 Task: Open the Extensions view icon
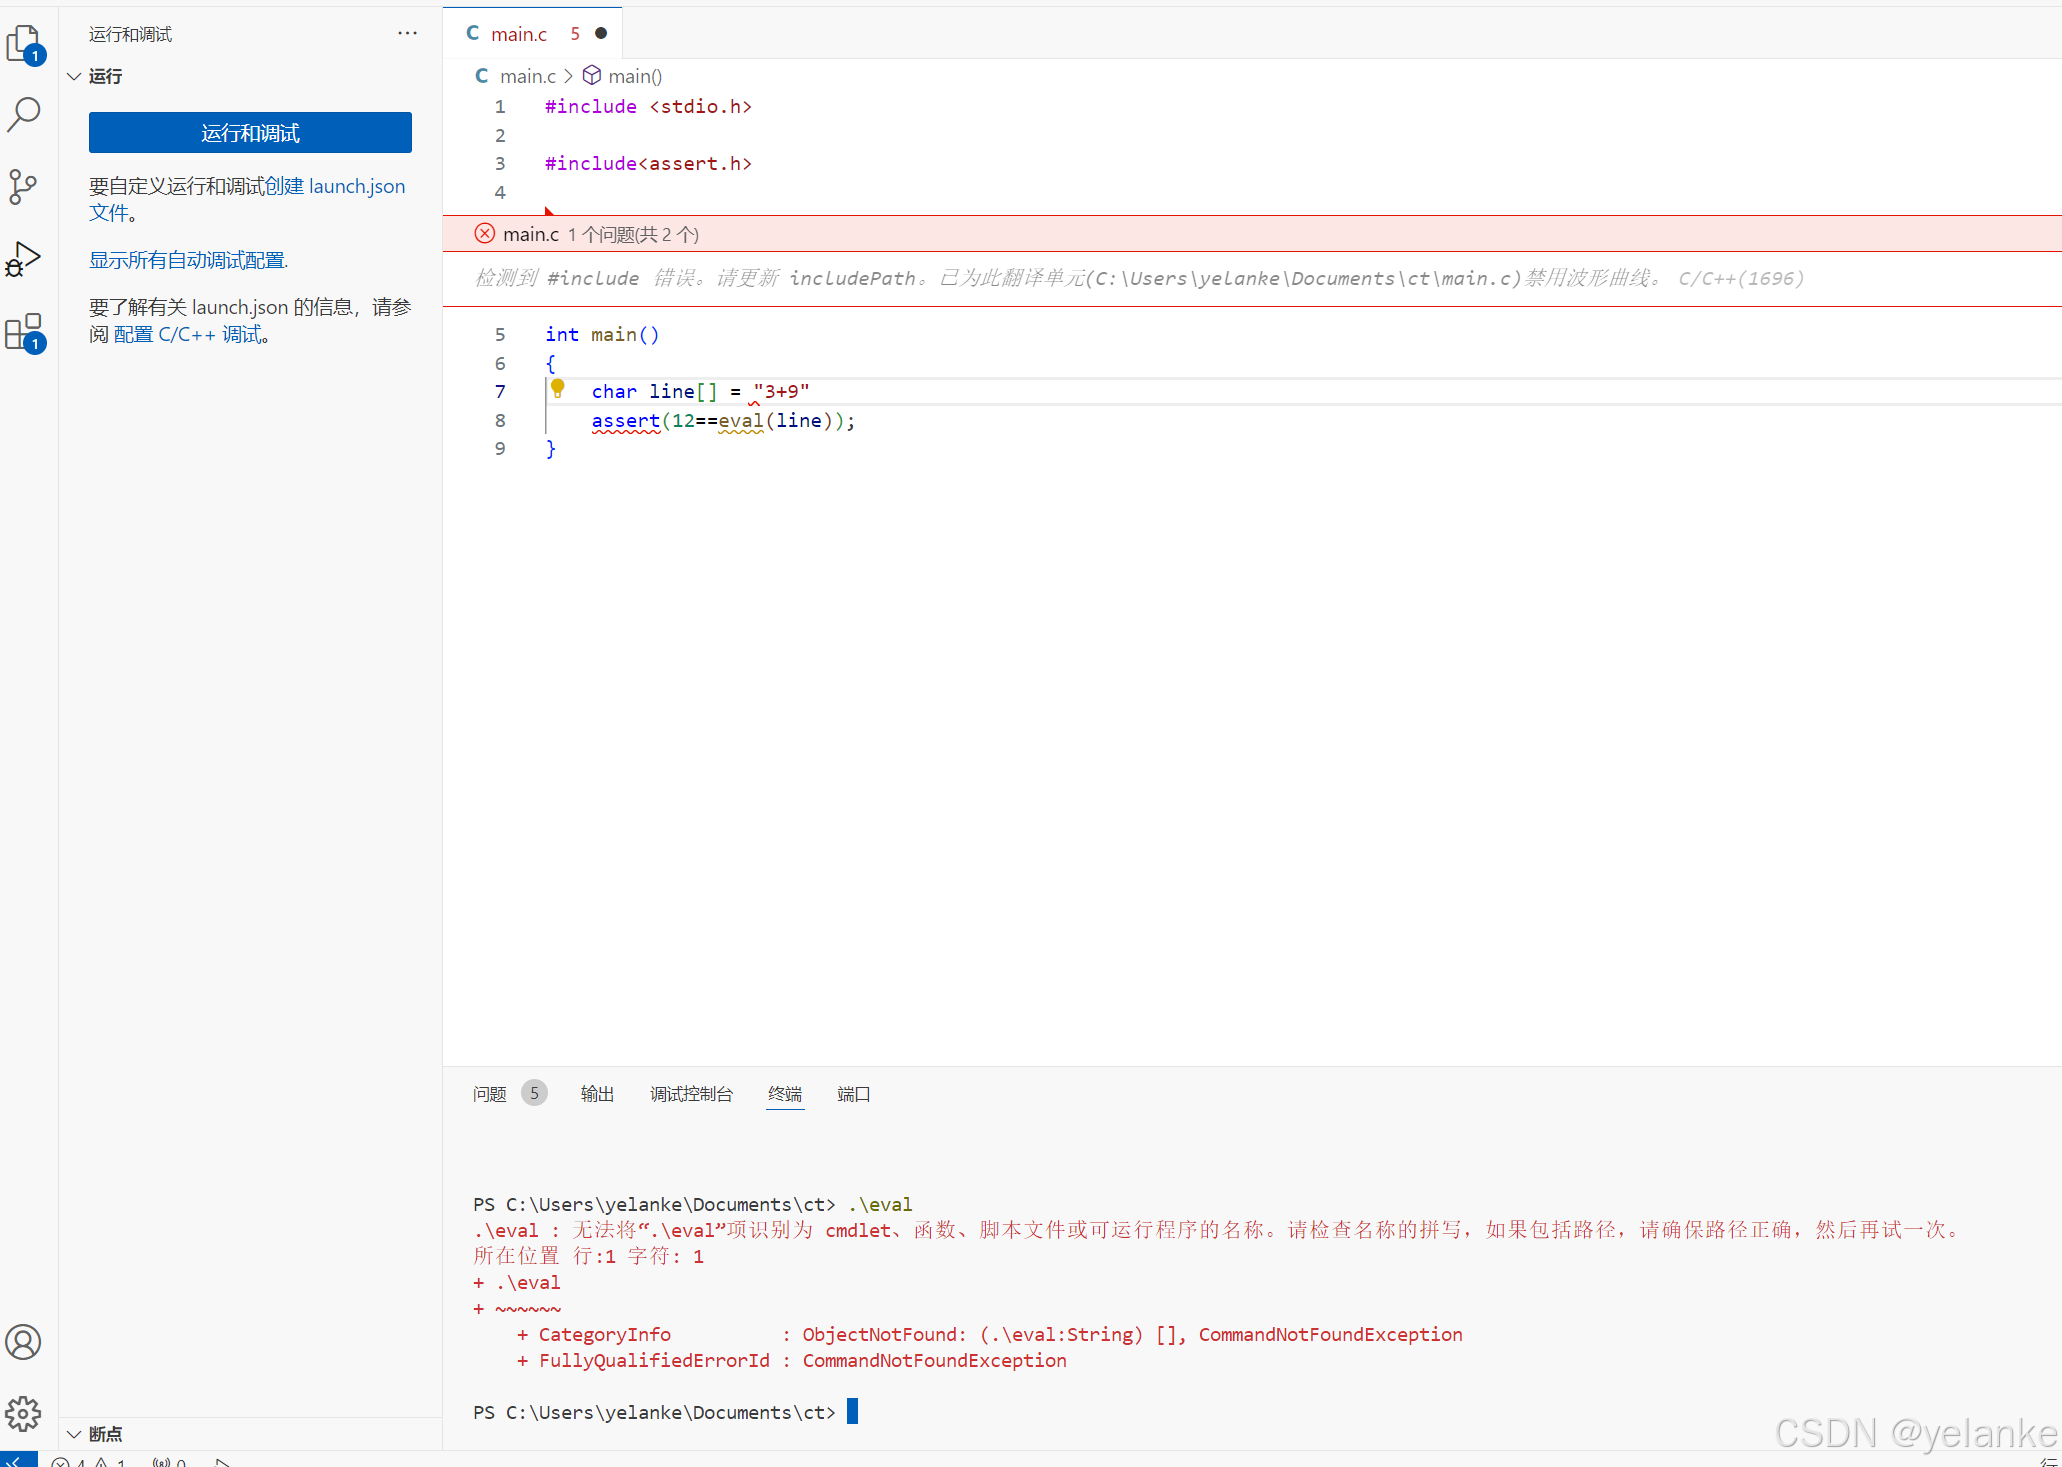(24, 331)
